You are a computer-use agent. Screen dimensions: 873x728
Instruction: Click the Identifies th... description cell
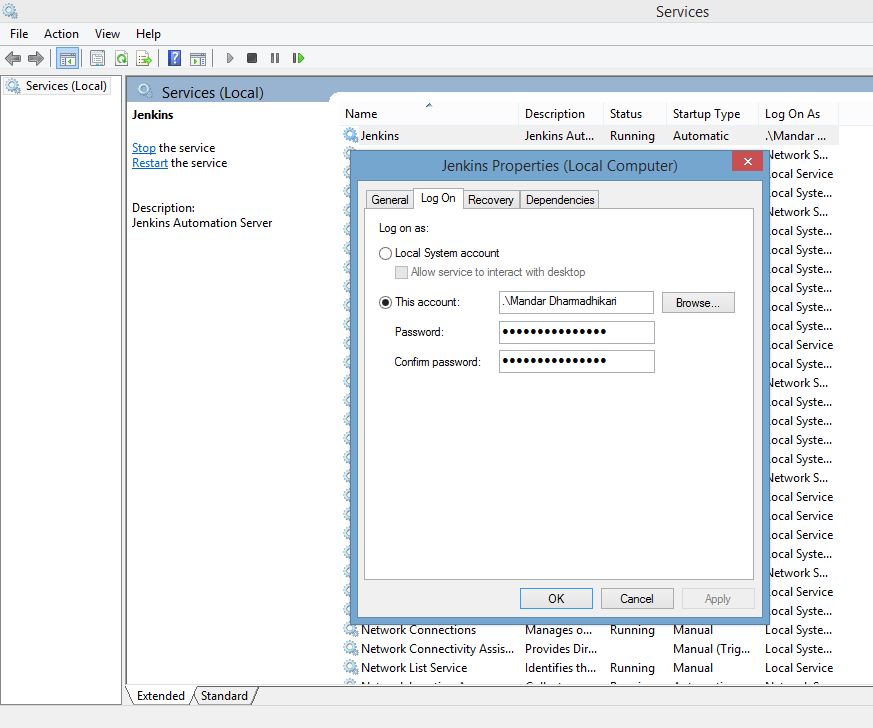560,667
